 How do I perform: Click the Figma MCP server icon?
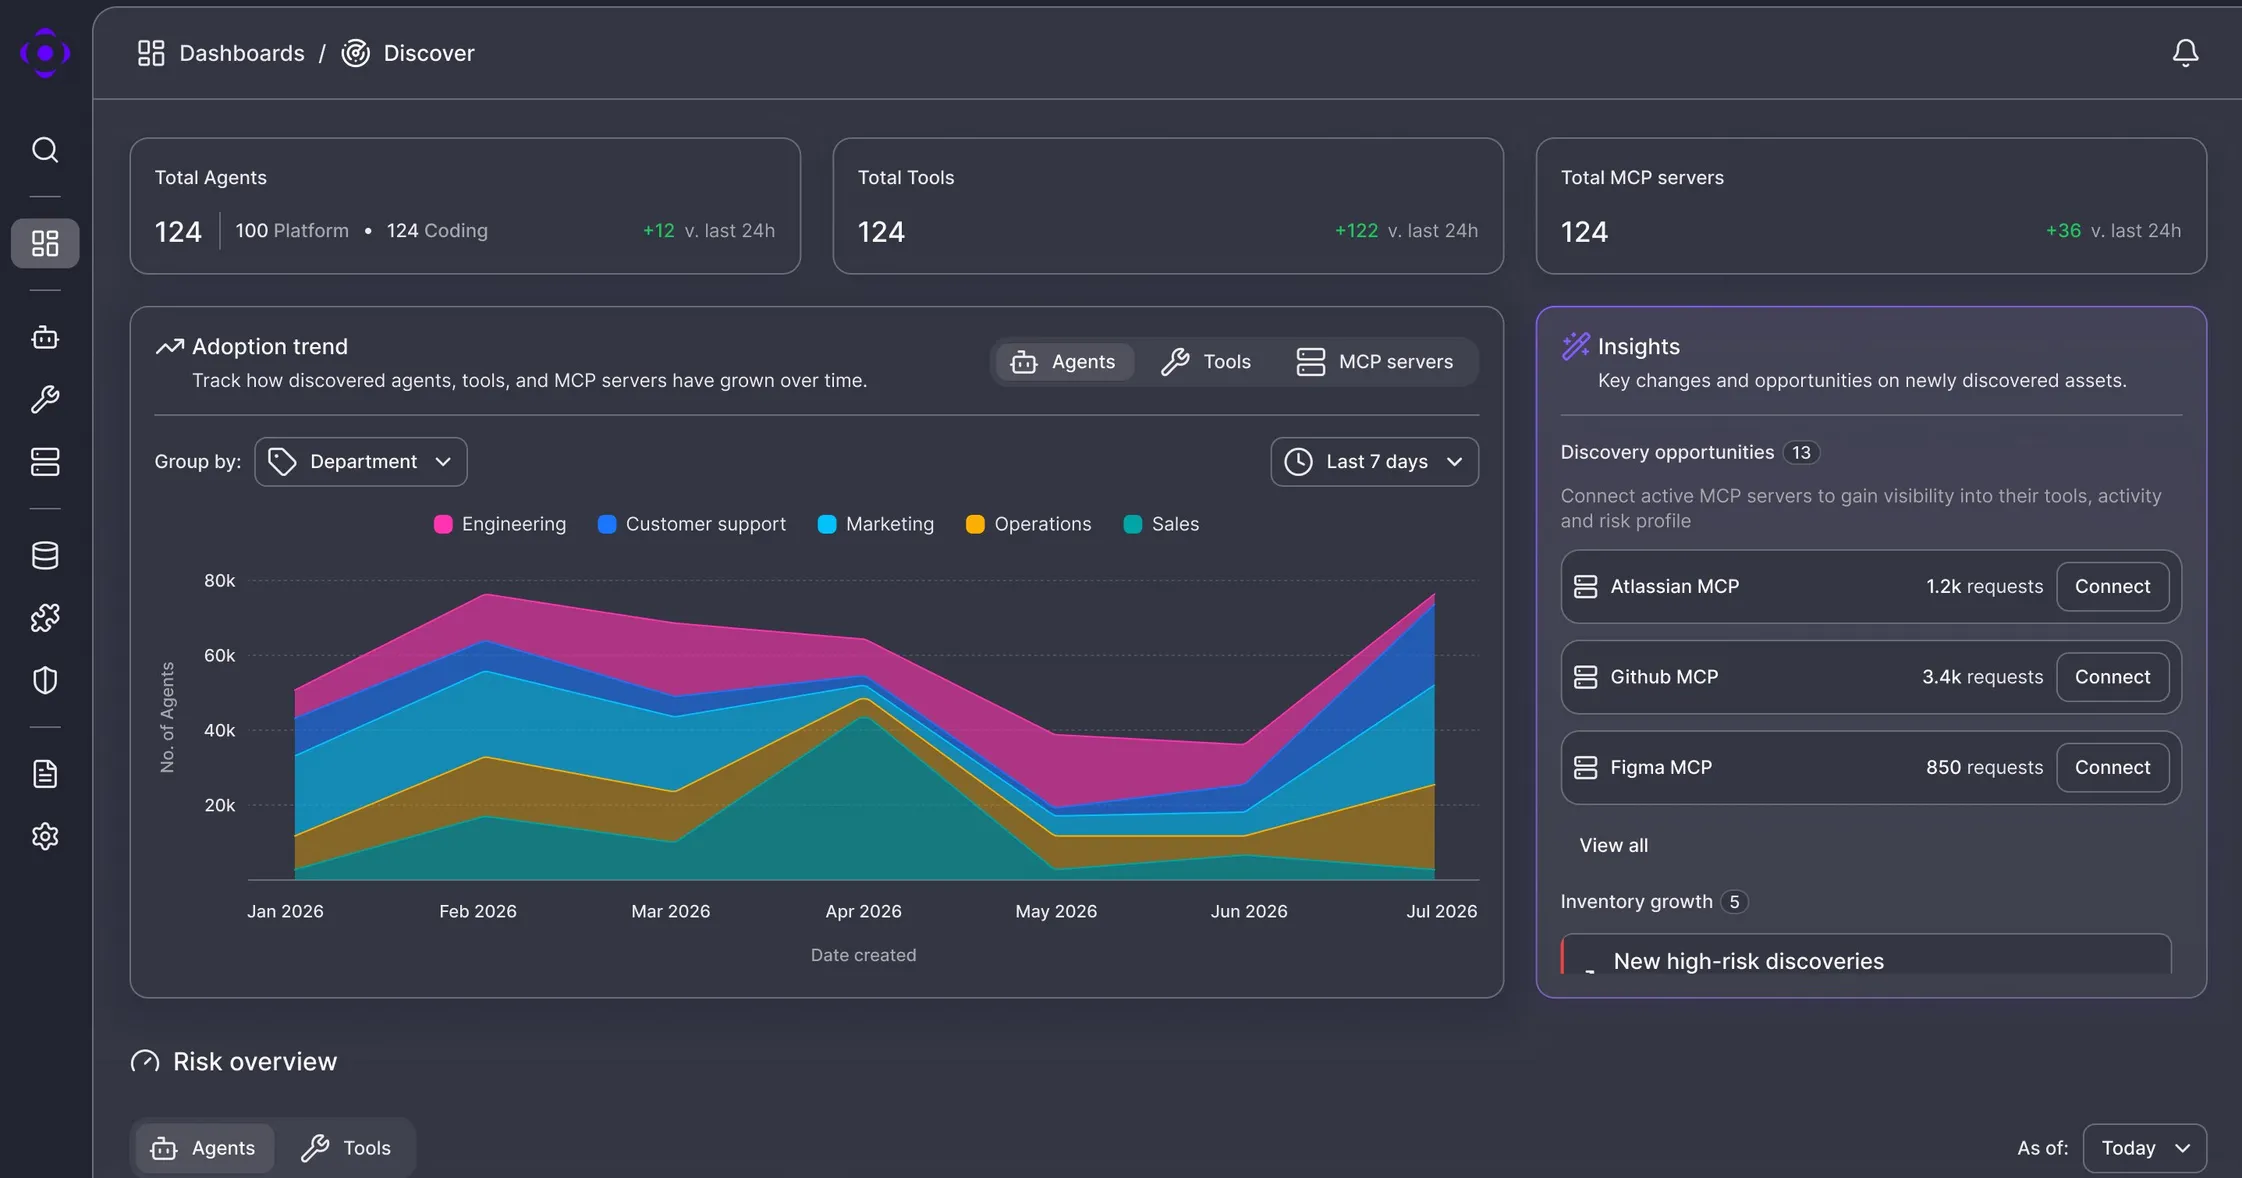[x=1585, y=768]
